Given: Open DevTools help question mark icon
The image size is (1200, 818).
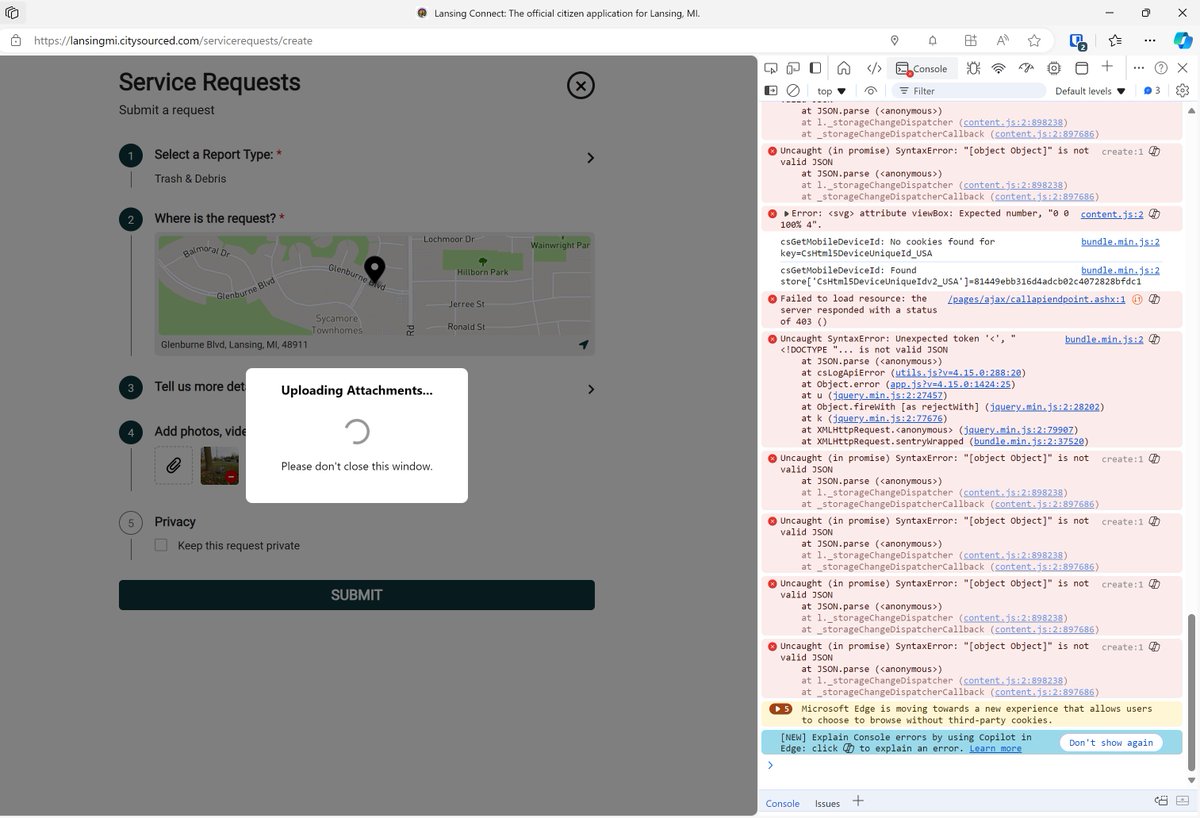Looking at the screenshot, I should coord(1161,68).
